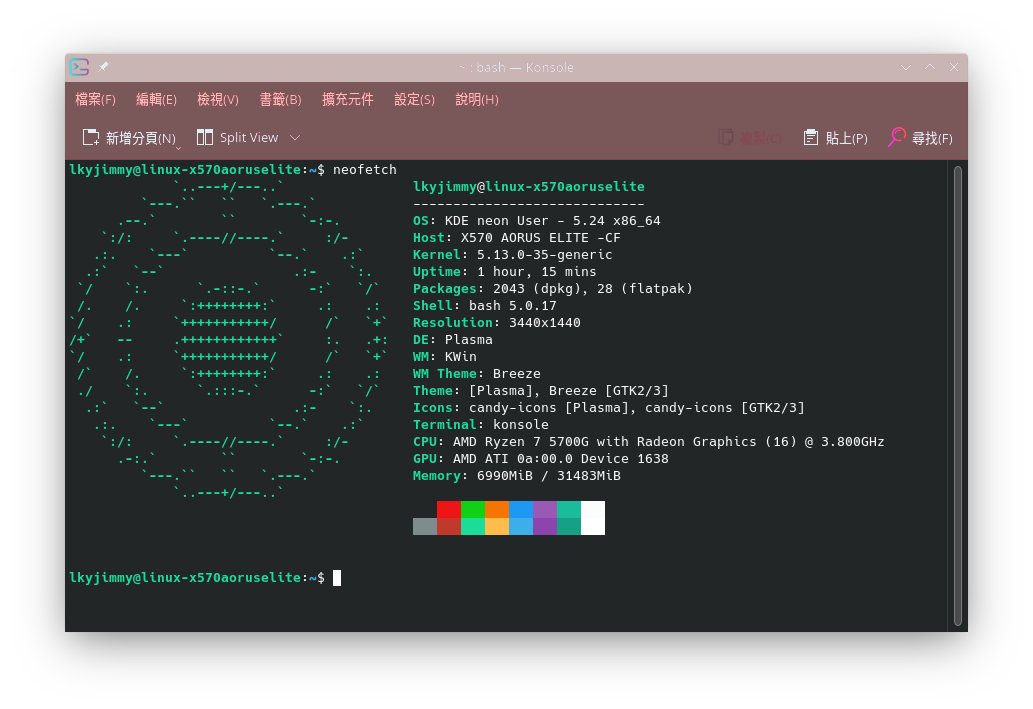The width and height of the screenshot is (1033, 709).
Task: Click the orange color block
Action: pos(497,509)
